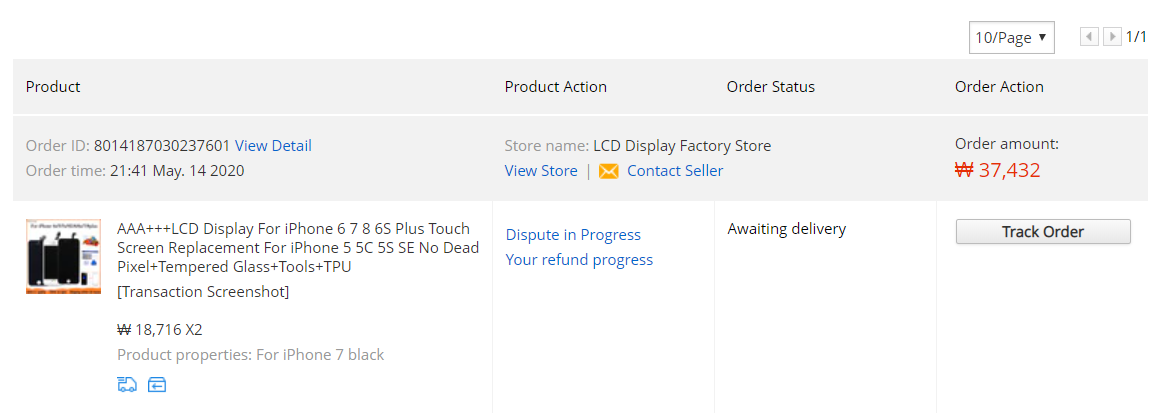
Task: Check Your refund progress link
Action: tap(579, 260)
